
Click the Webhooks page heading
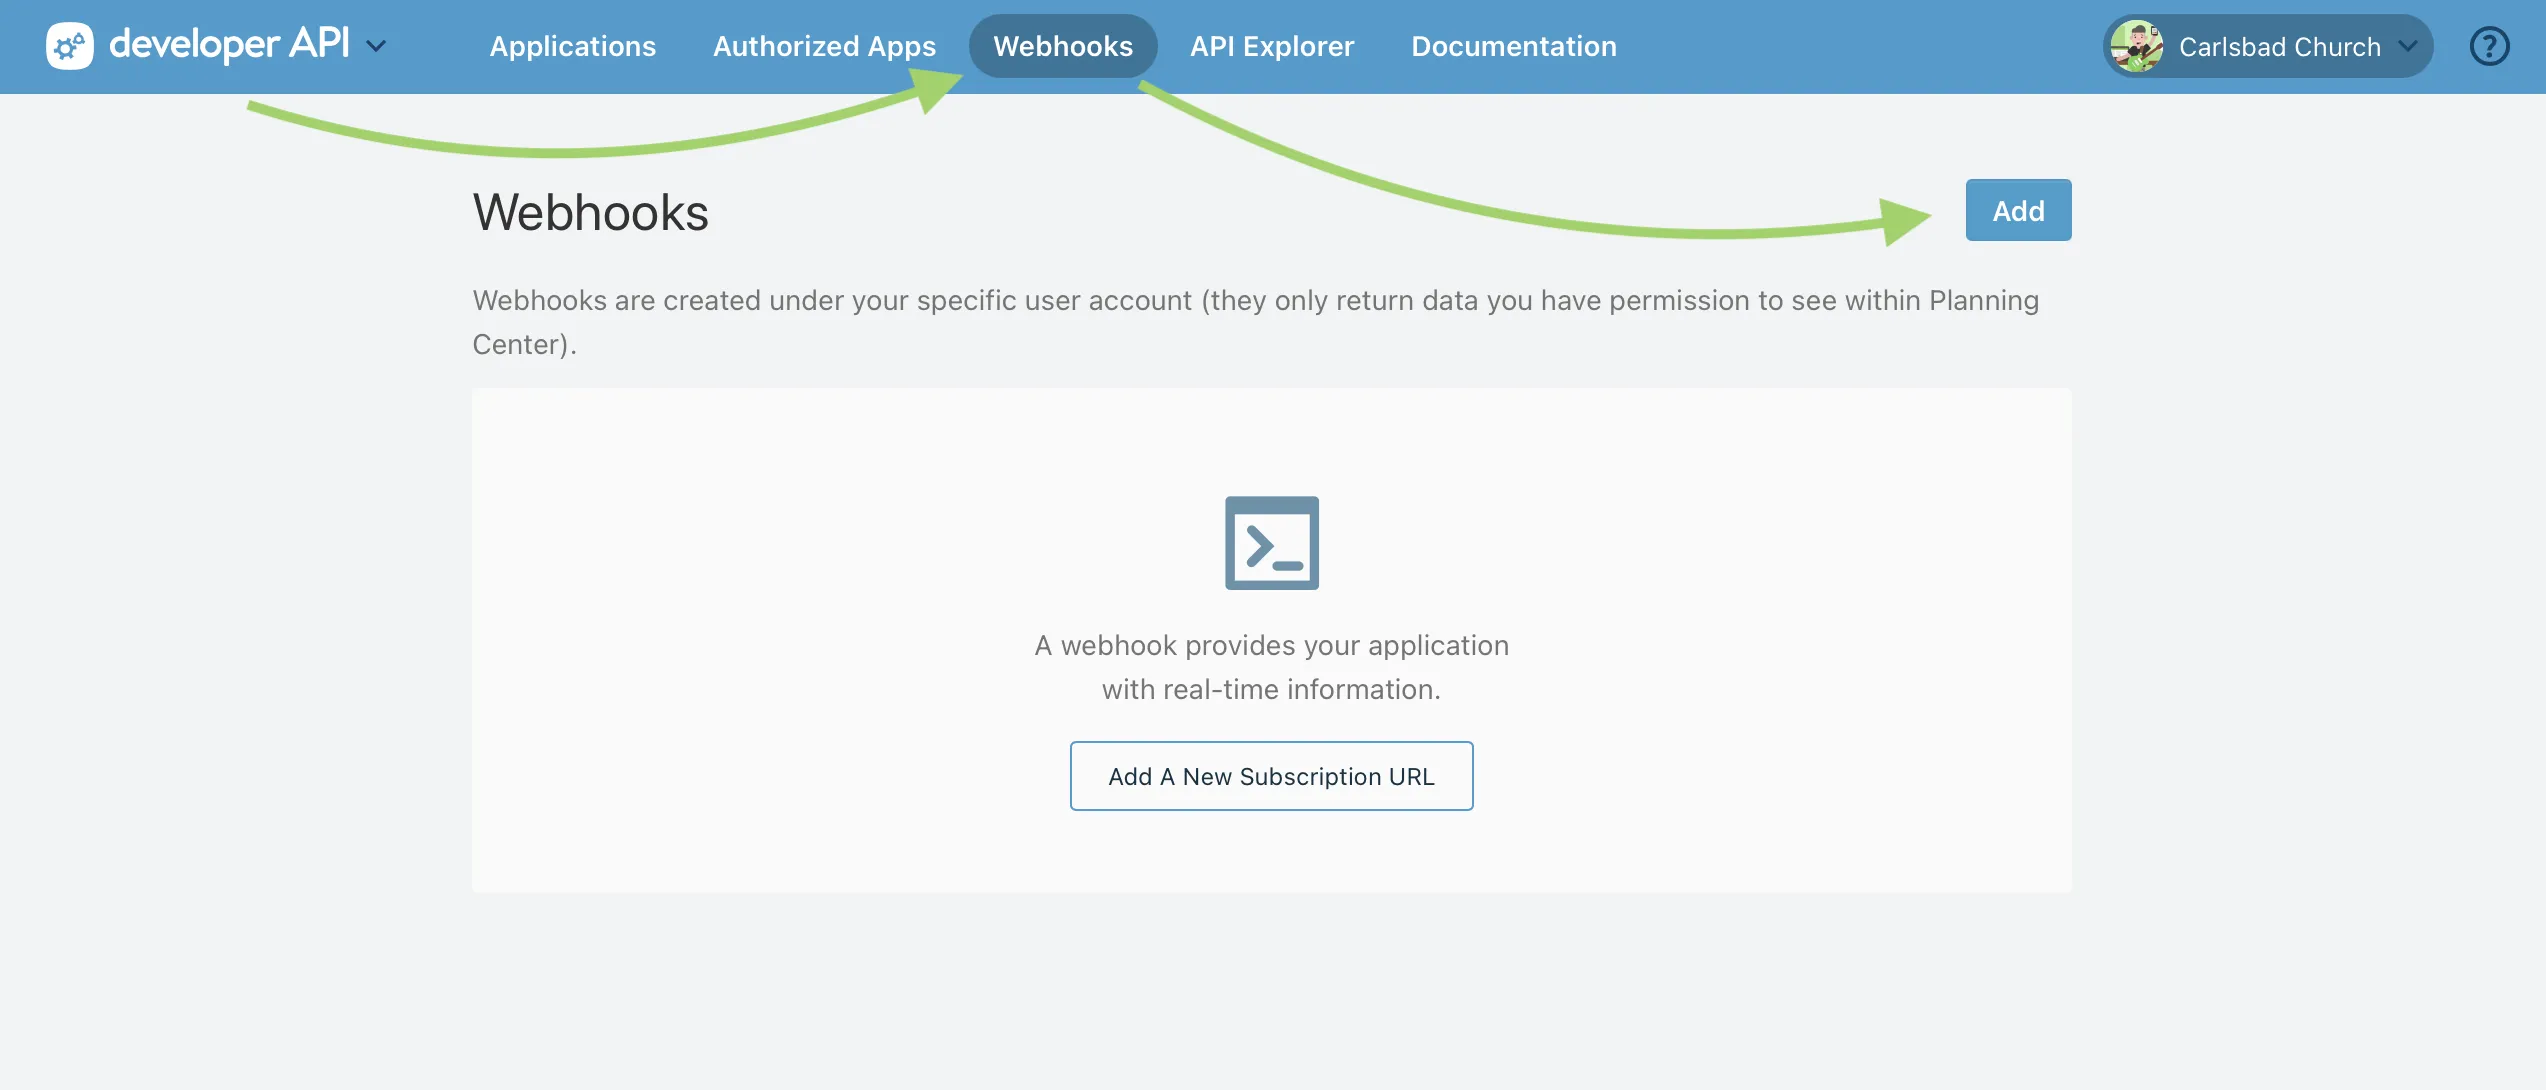[x=590, y=212]
